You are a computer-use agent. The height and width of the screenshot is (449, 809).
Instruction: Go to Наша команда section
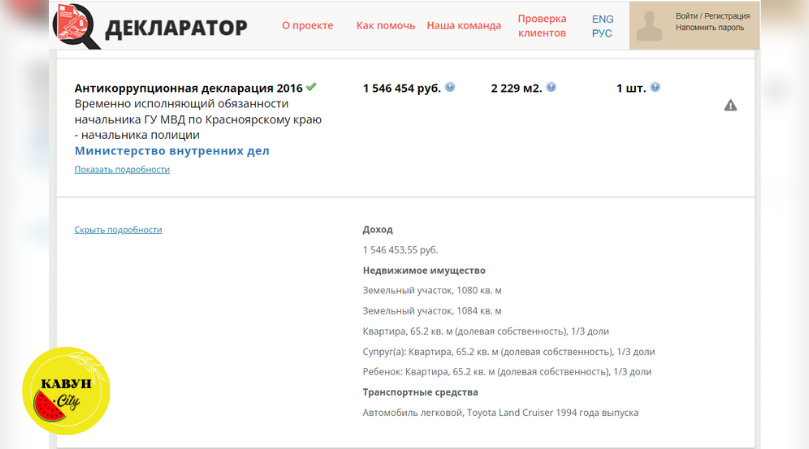[463, 26]
